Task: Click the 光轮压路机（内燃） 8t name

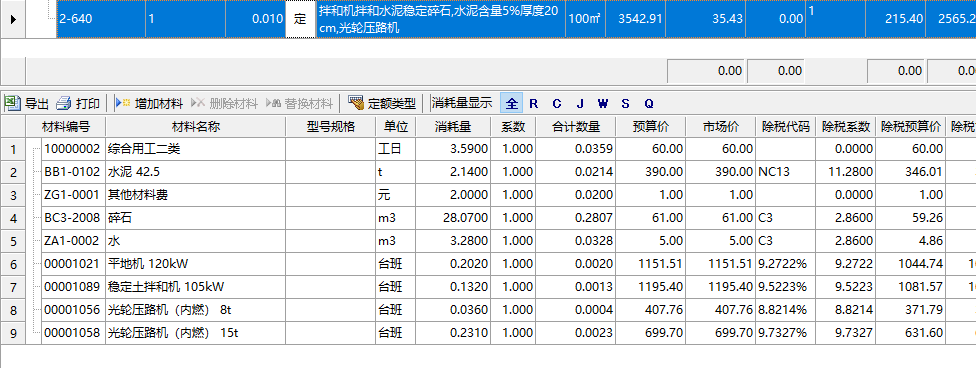Action: 195,310
